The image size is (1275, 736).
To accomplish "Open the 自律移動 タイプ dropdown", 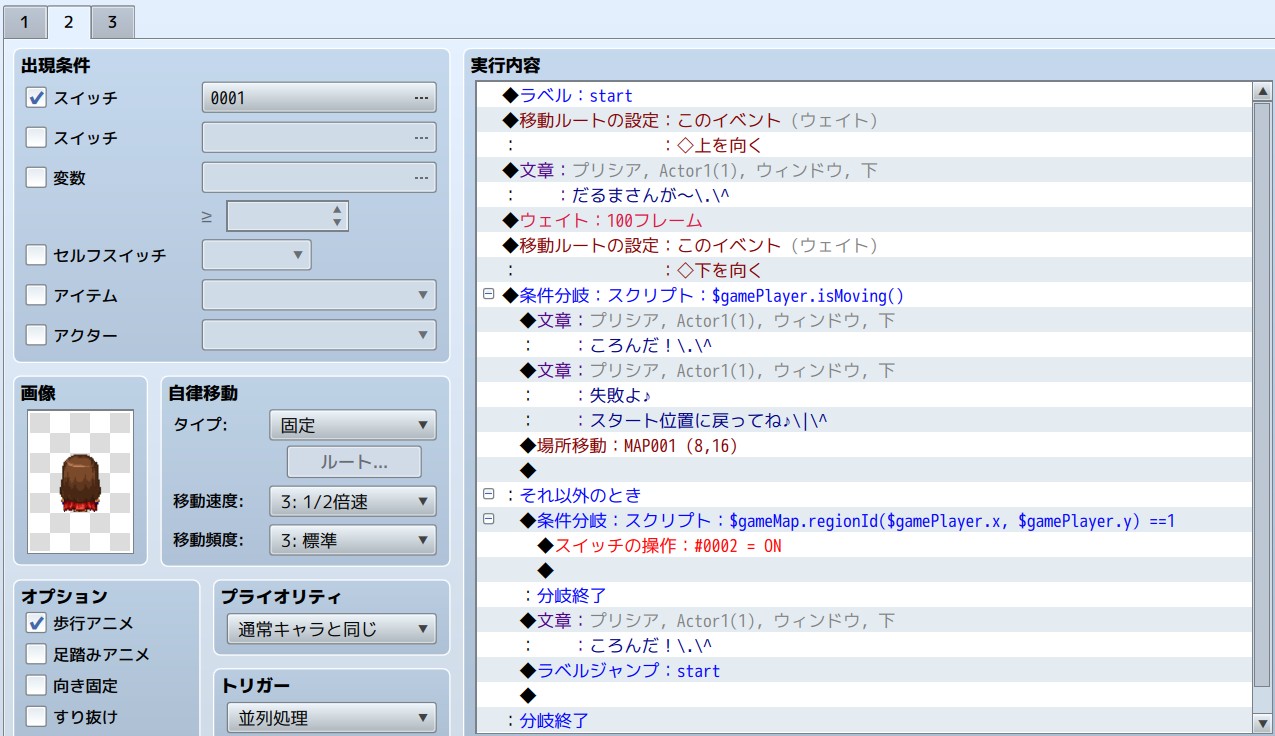I will point(352,425).
